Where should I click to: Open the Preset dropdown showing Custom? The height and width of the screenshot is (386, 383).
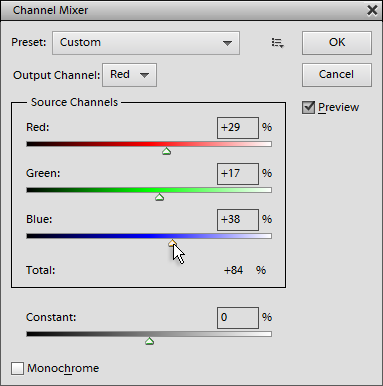(x=146, y=43)
